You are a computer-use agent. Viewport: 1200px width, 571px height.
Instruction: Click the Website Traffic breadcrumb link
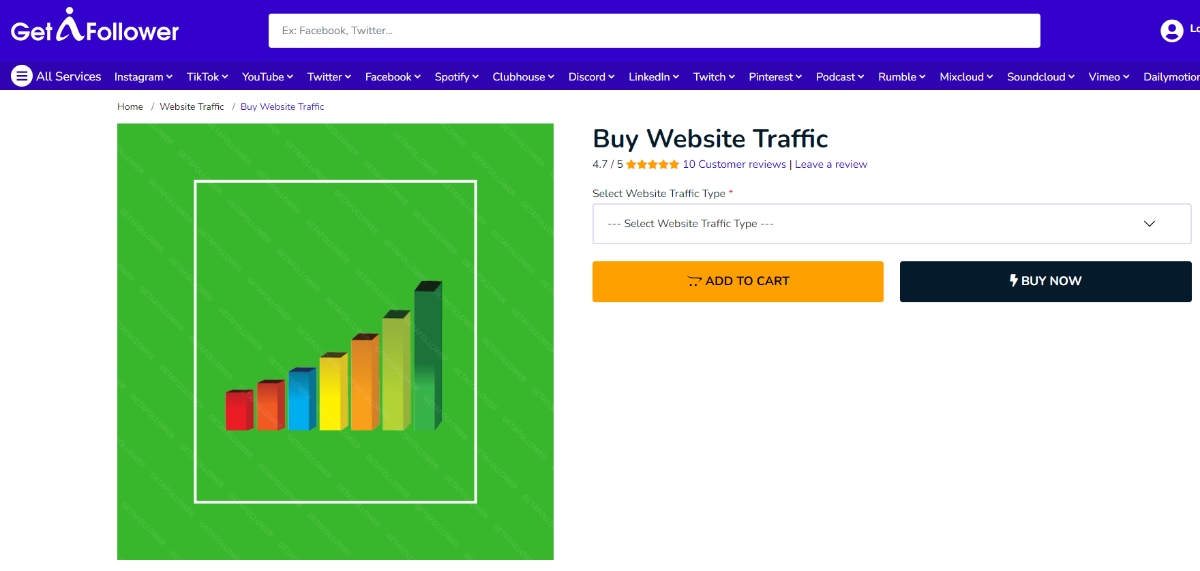point(192,107)
